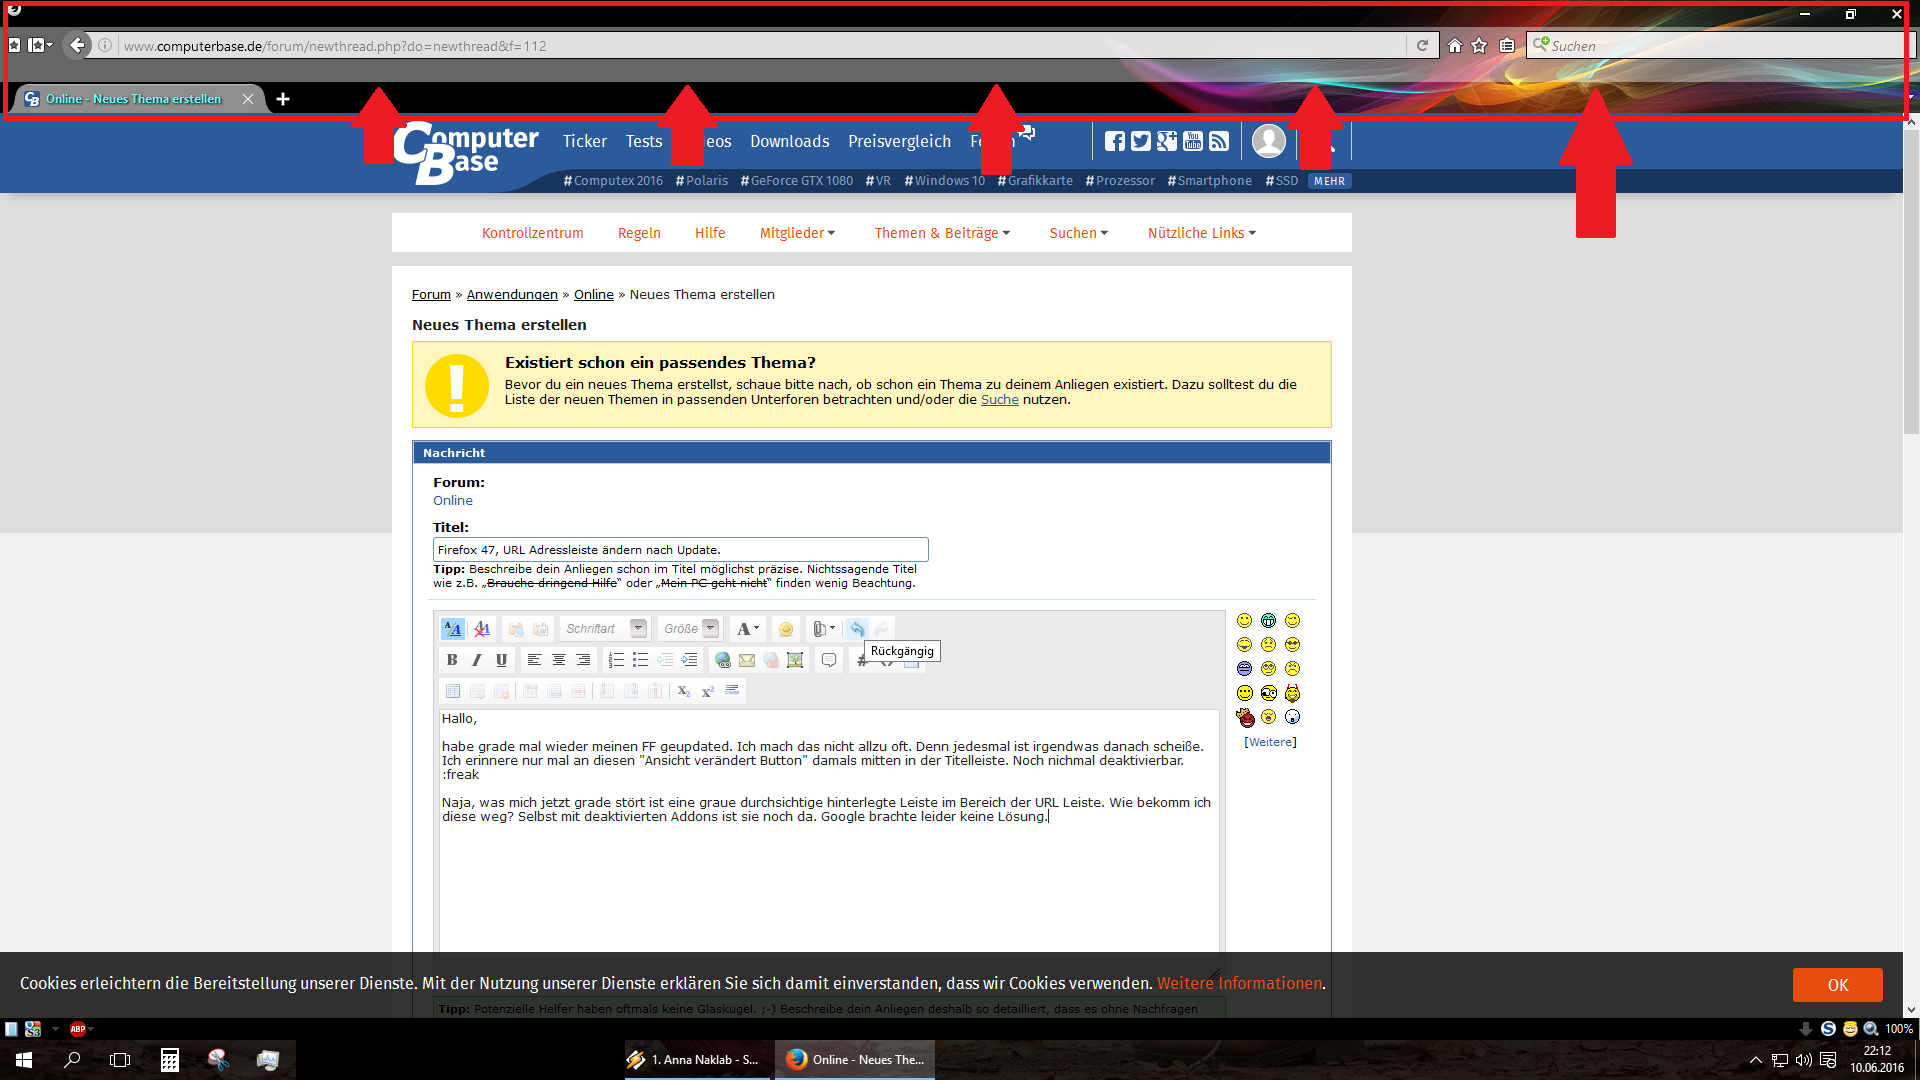1920x1080 pixels.
Task: Toggle the editor mode switch icon
Action: [453, 629]
